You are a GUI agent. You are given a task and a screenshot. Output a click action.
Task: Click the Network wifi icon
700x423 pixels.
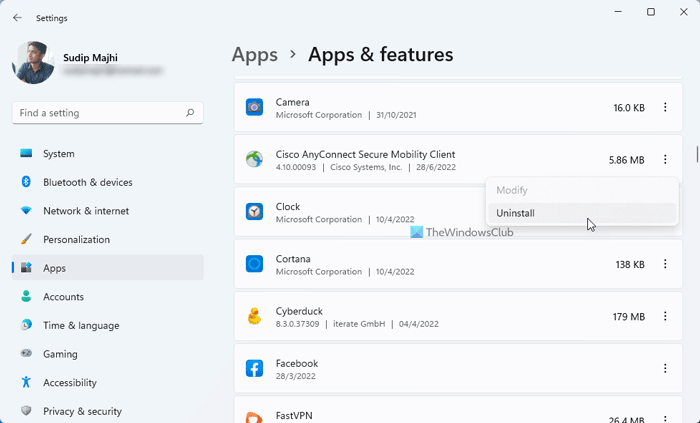(26, 210)
